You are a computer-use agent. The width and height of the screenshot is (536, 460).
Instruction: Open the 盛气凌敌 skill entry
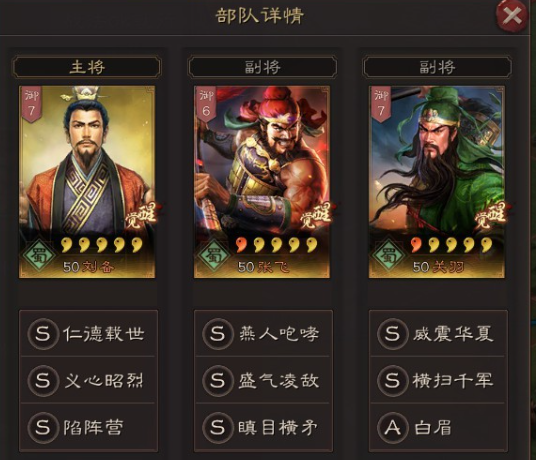[263, 380]
